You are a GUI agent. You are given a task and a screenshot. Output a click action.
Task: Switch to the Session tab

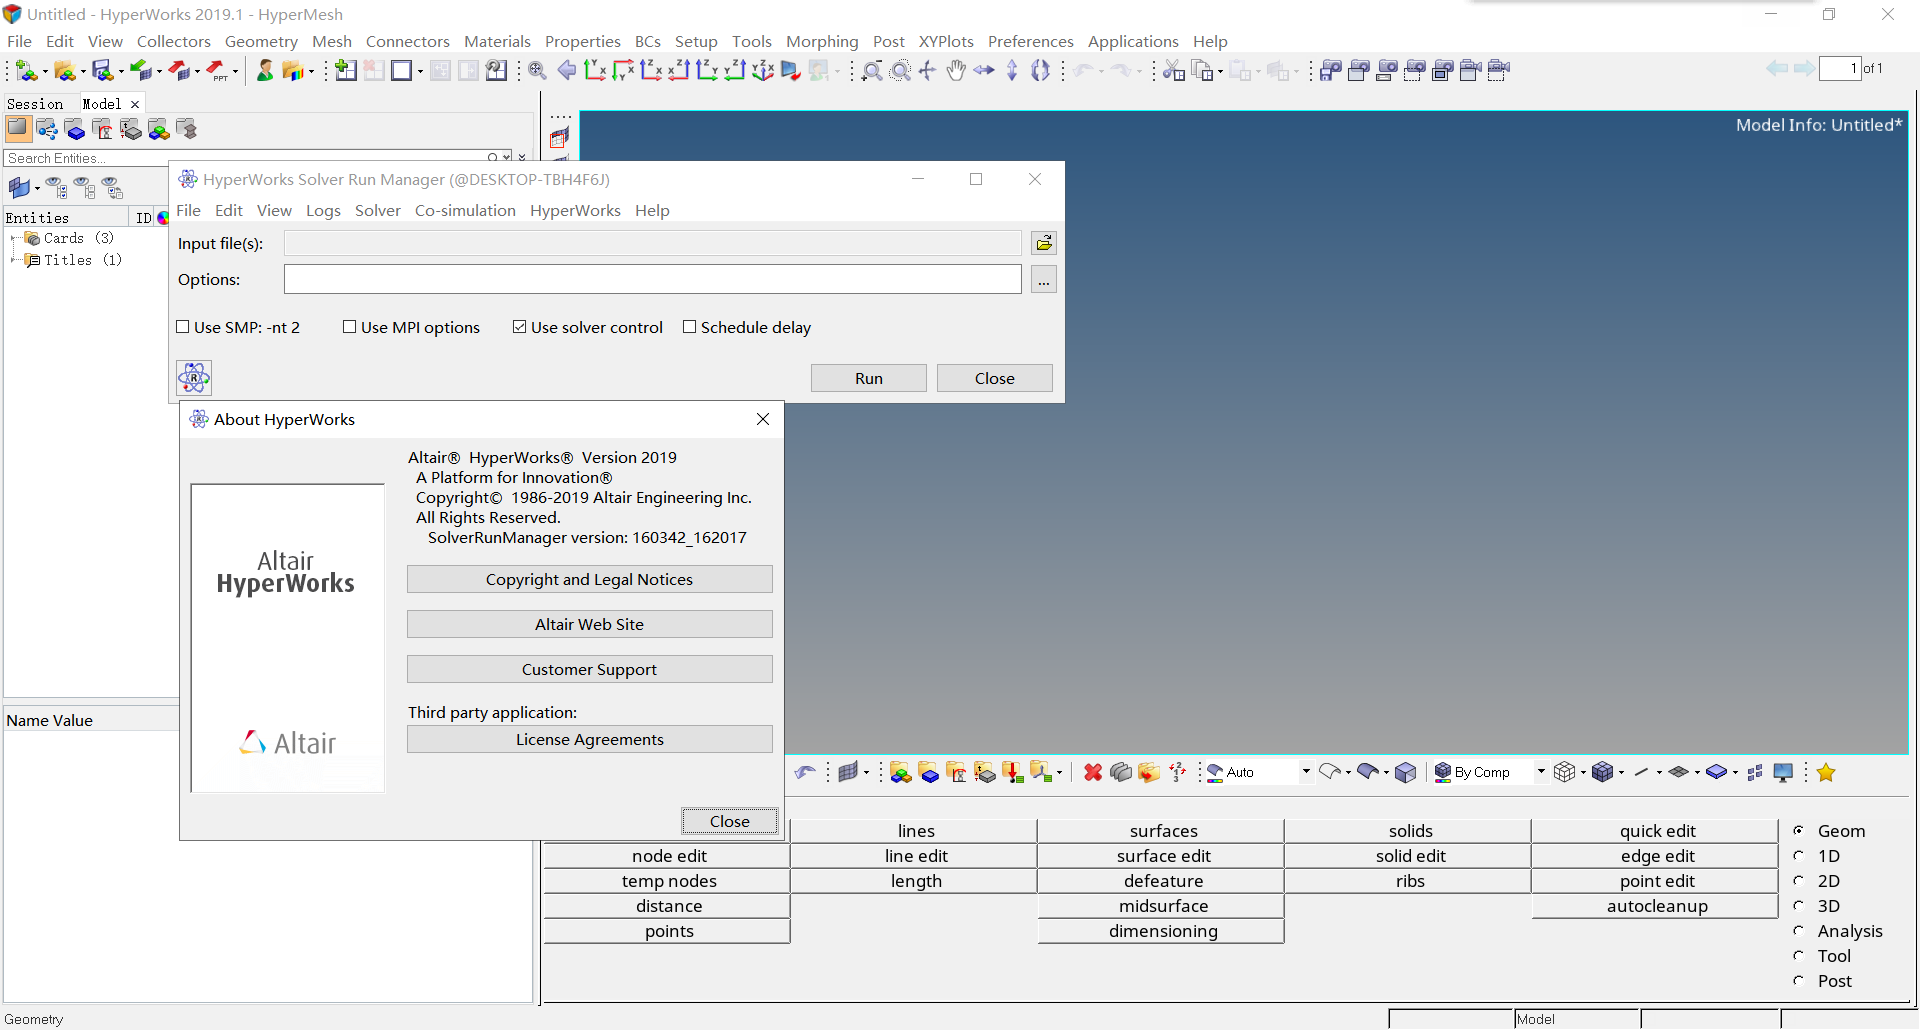[35, 103]
